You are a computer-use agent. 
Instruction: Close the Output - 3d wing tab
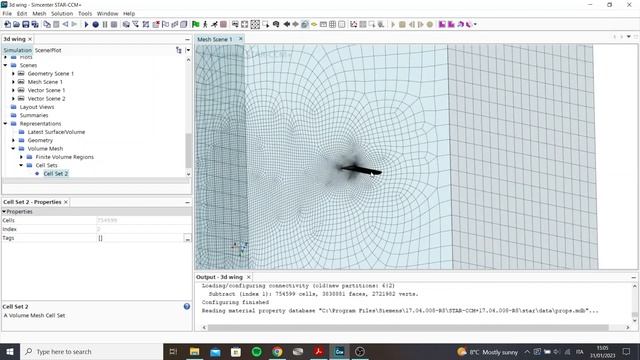click(249, 277)
